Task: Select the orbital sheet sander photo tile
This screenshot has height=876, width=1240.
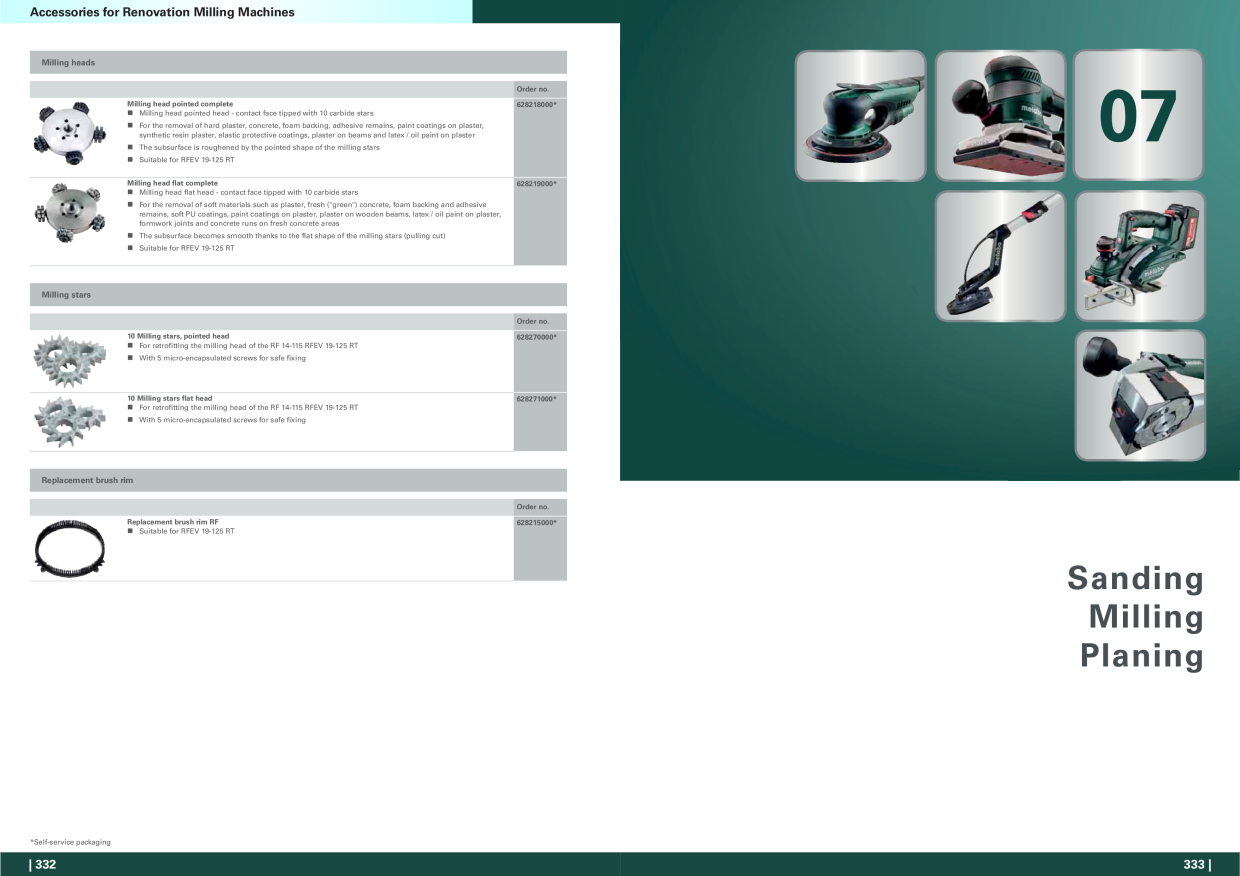Action: [1000, 116]
